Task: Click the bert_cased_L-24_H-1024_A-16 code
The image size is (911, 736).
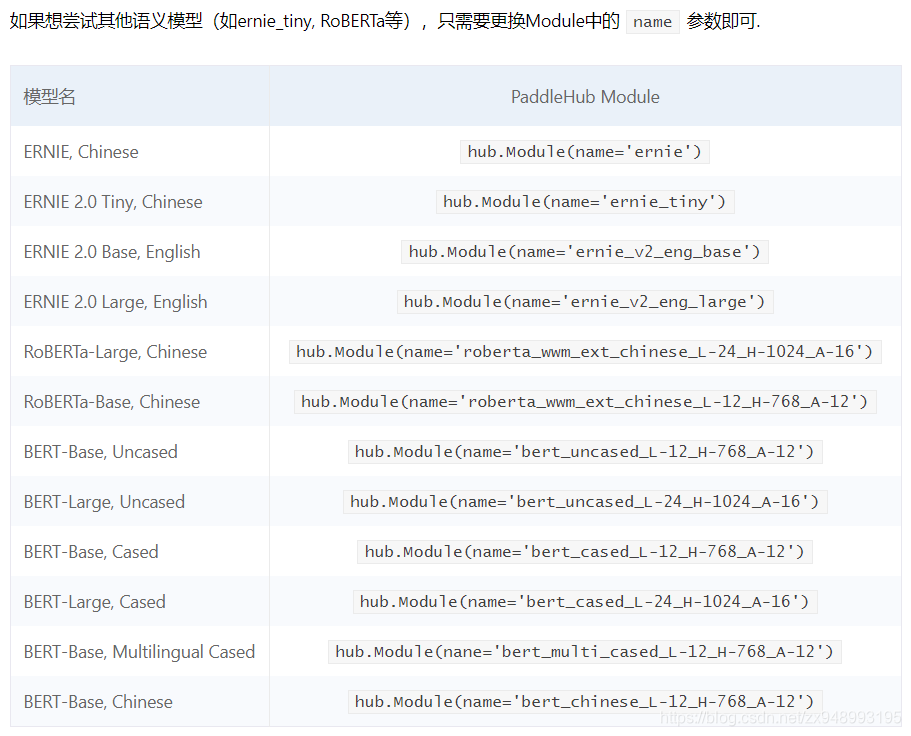Action: (585, 602)
